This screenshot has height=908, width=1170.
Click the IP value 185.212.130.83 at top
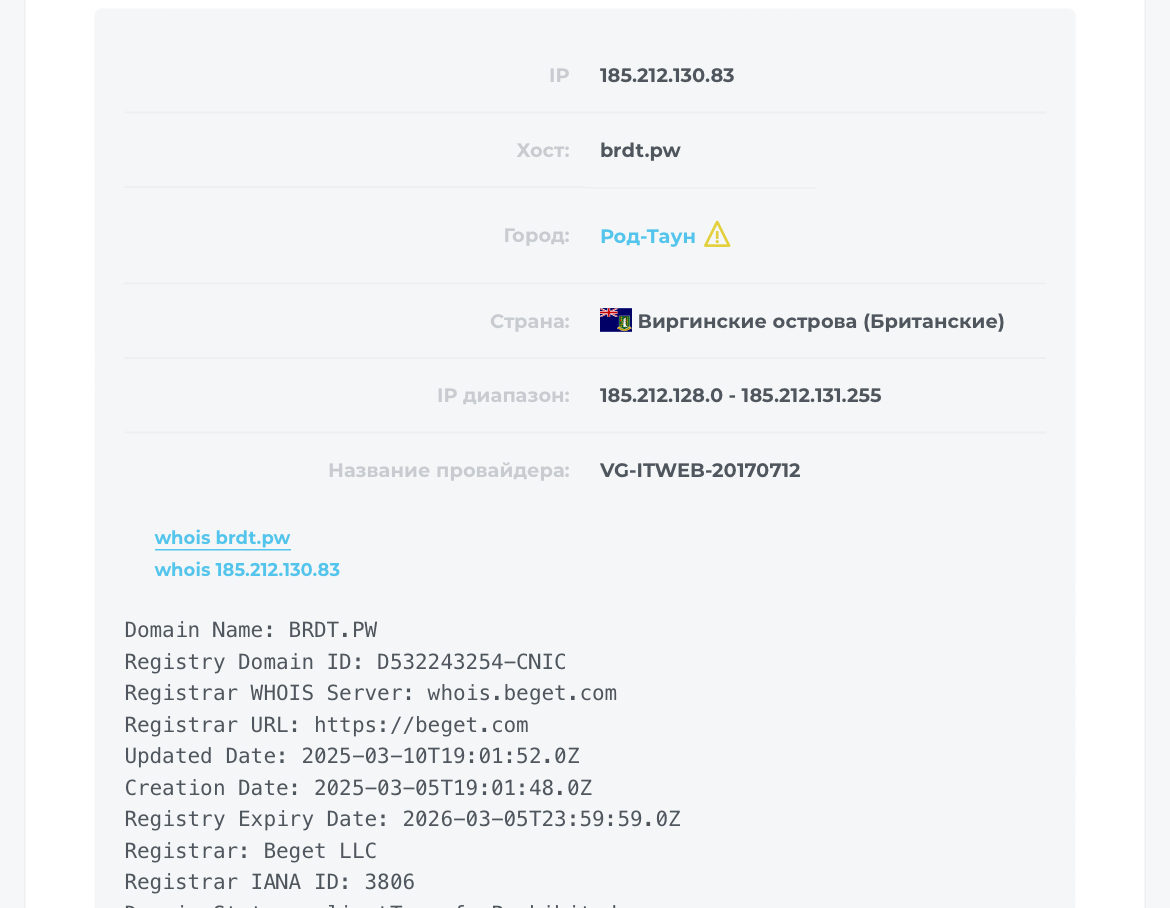667,75
